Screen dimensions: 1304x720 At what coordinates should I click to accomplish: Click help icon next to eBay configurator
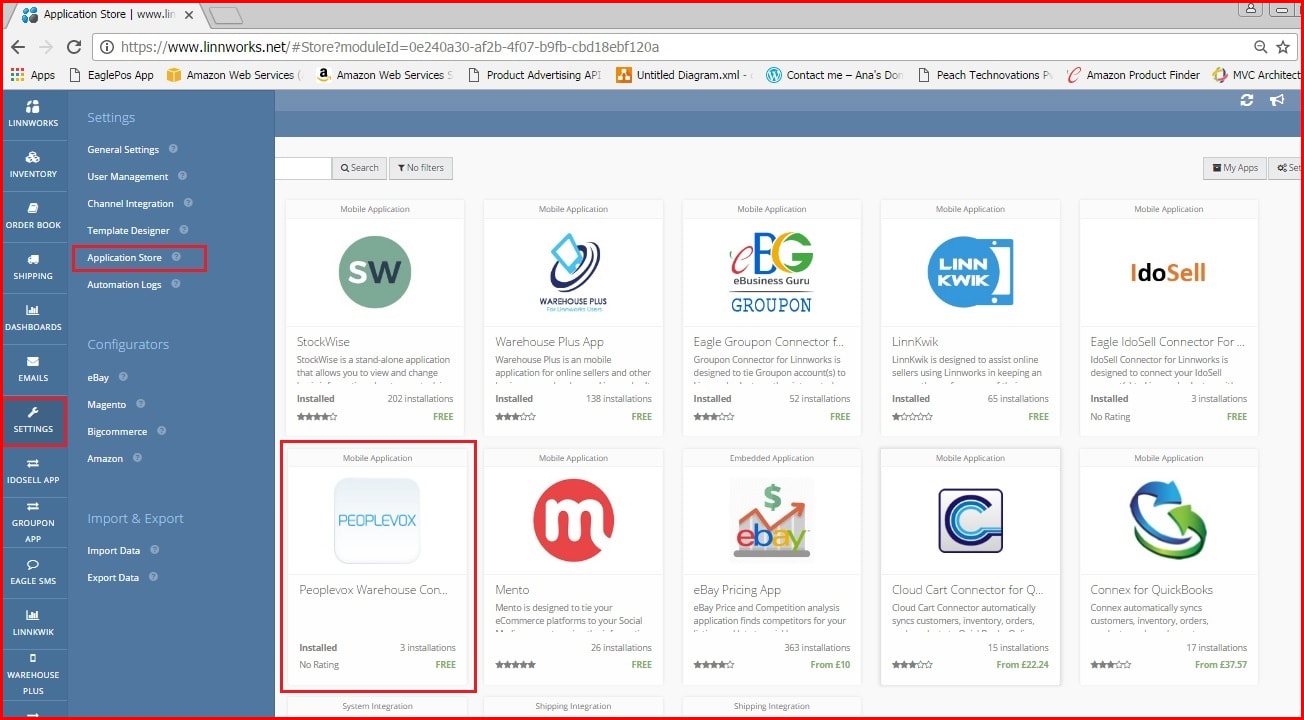(123, 377)
